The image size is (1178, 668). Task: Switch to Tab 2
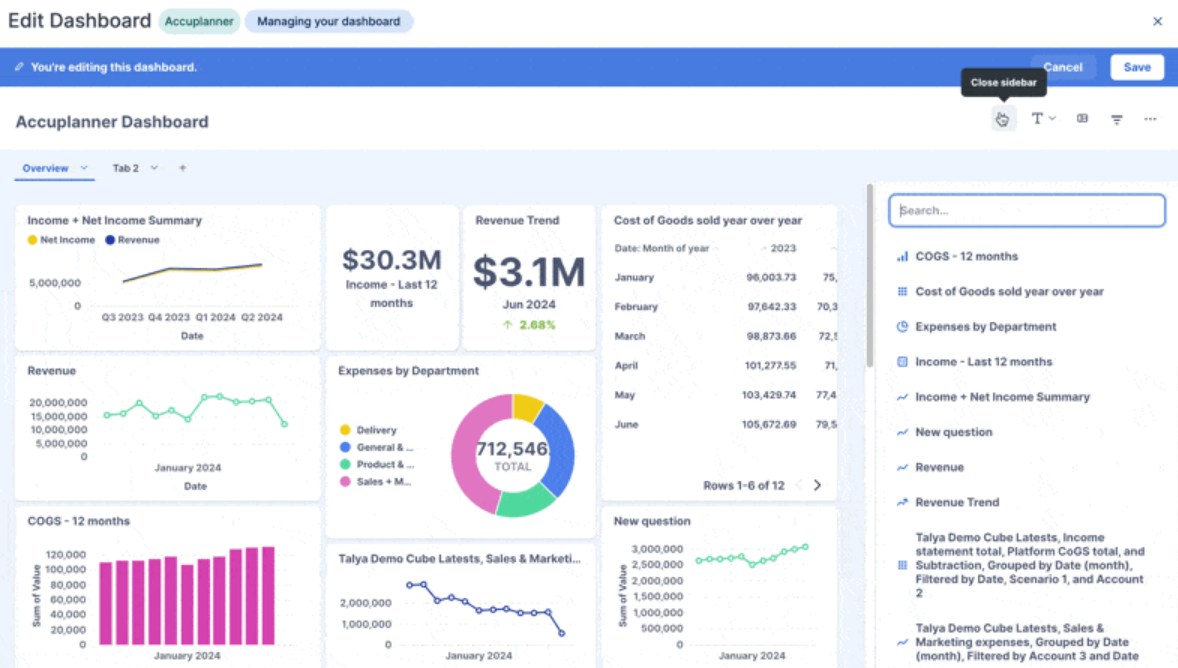tap(126, 167)
